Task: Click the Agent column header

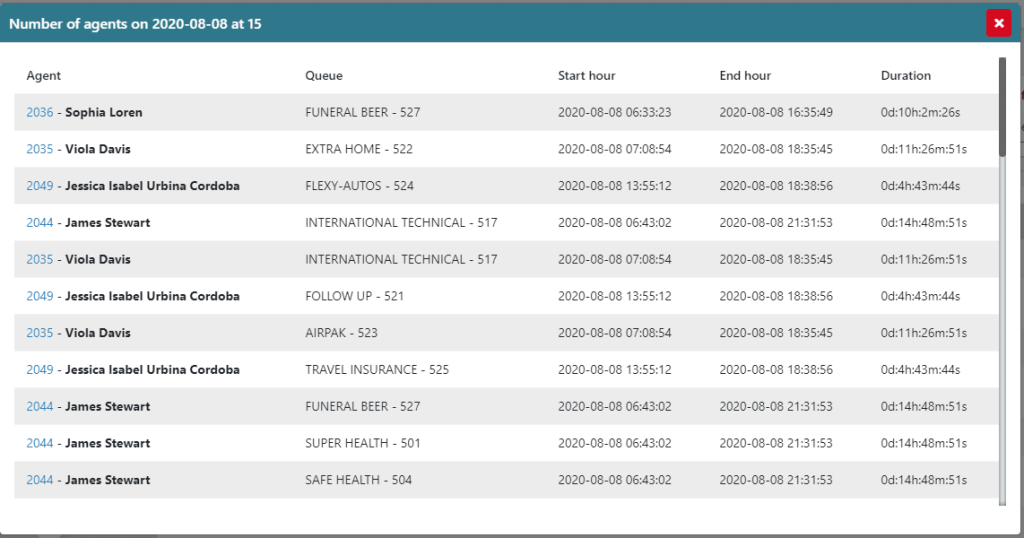Action: tap(44, 76)
